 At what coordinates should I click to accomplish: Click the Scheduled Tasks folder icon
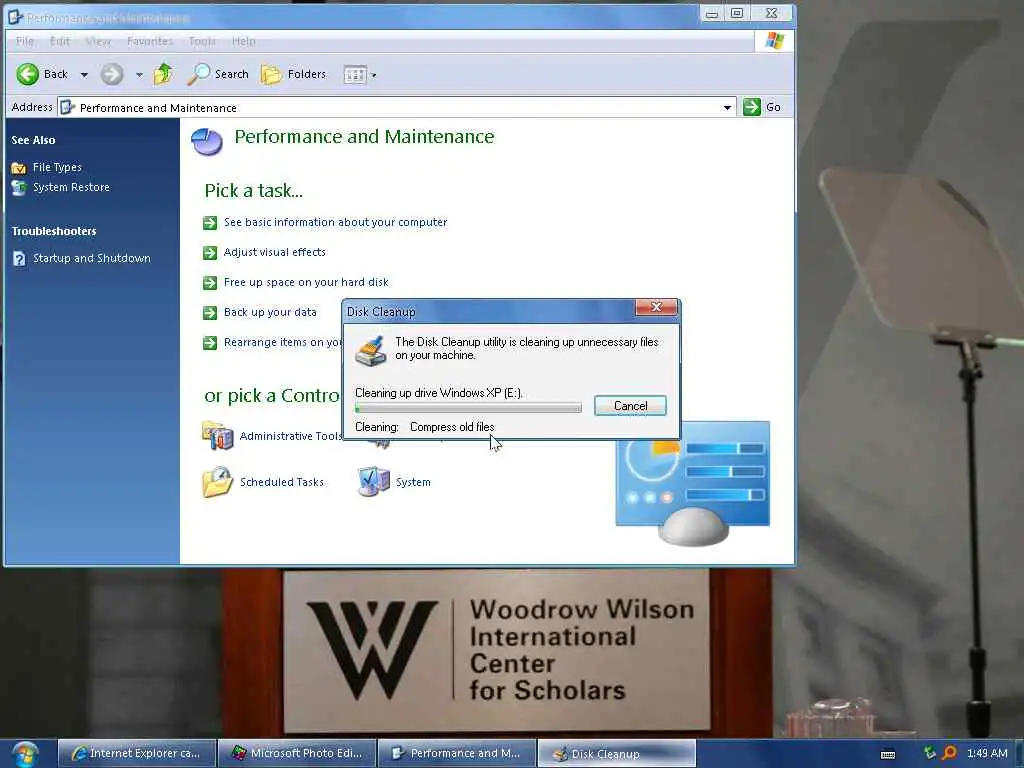217,482
